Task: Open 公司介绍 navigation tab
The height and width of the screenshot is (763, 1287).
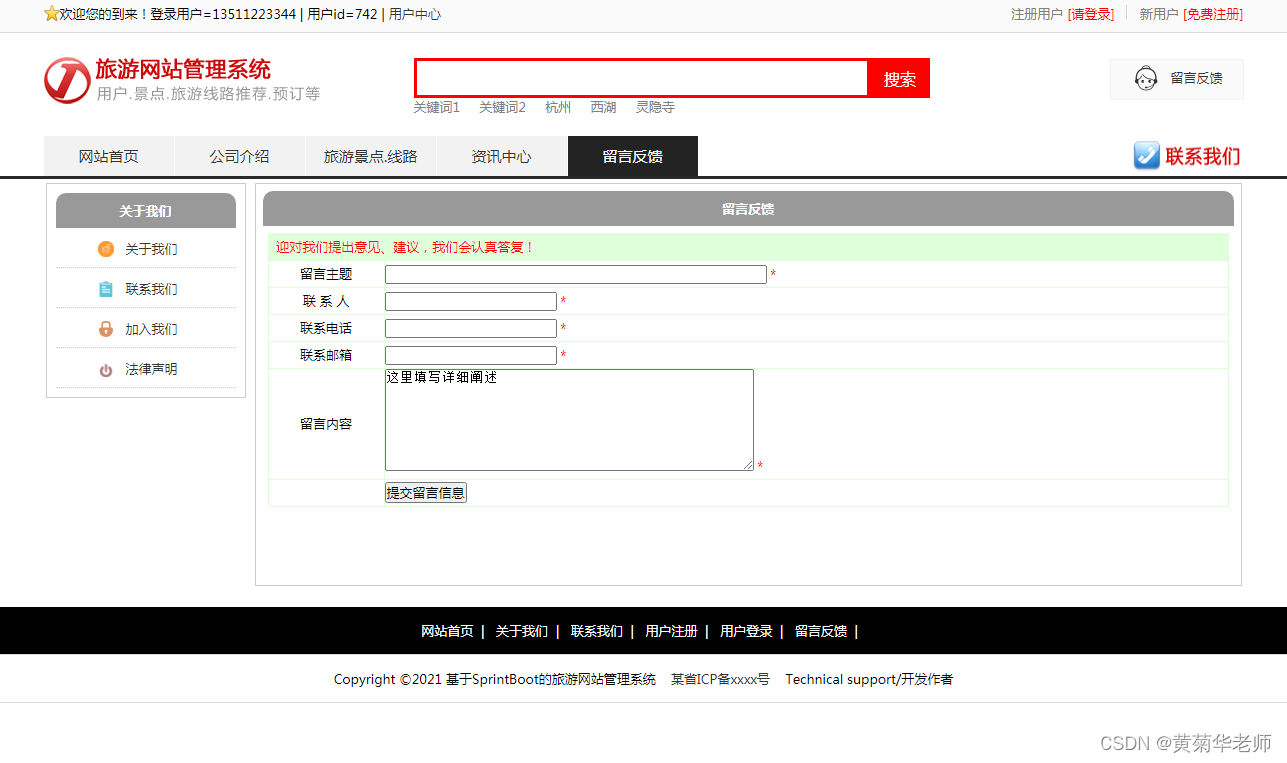Action: [x=240, y=156]
